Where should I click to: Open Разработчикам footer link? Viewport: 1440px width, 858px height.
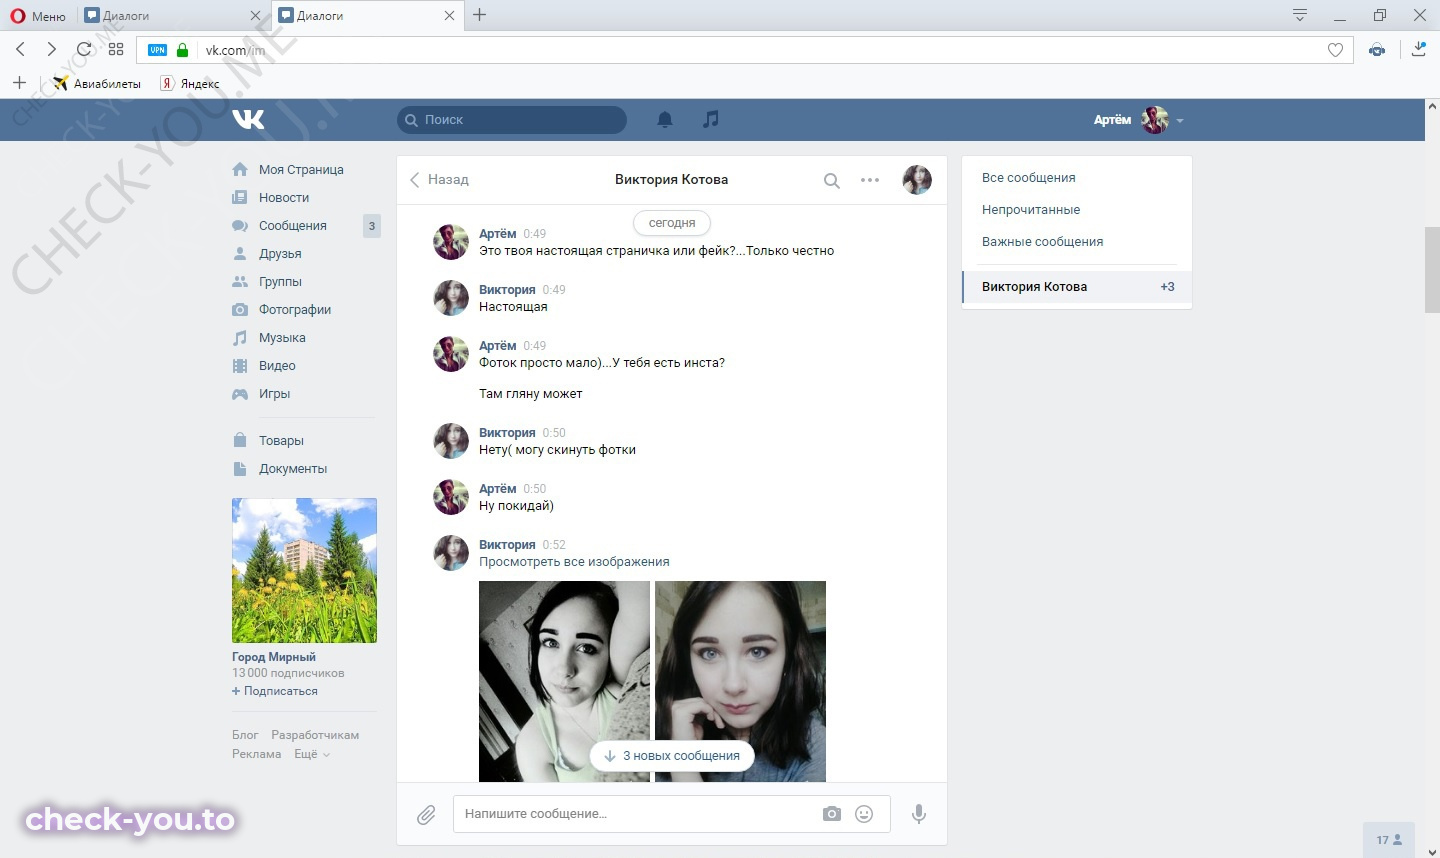click(315, 735)
